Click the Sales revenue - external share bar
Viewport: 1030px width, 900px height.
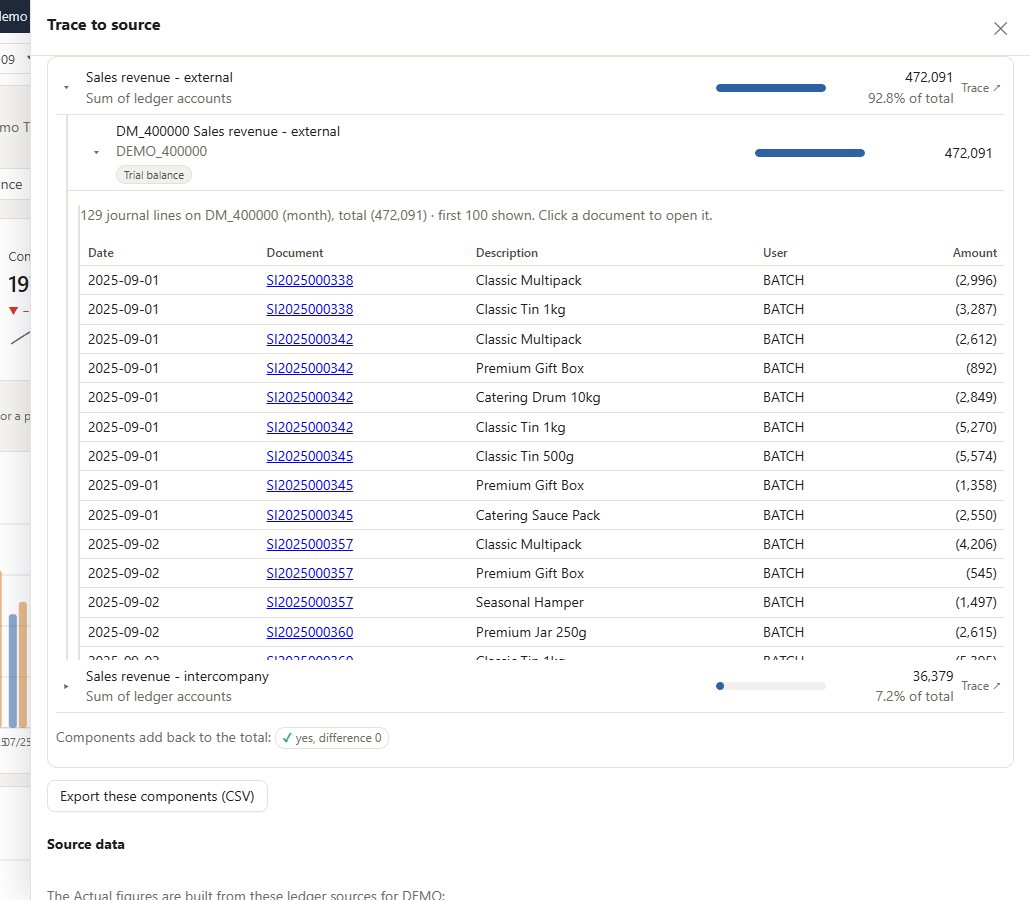click(771, 88)
